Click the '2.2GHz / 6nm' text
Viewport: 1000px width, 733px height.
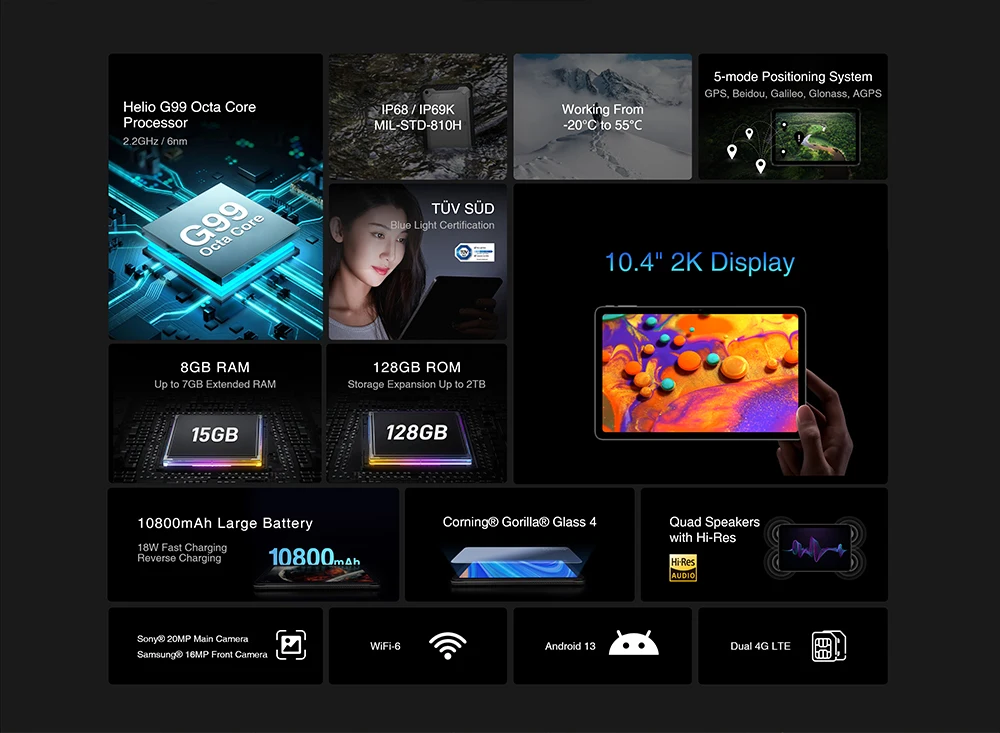pos(155,141)
